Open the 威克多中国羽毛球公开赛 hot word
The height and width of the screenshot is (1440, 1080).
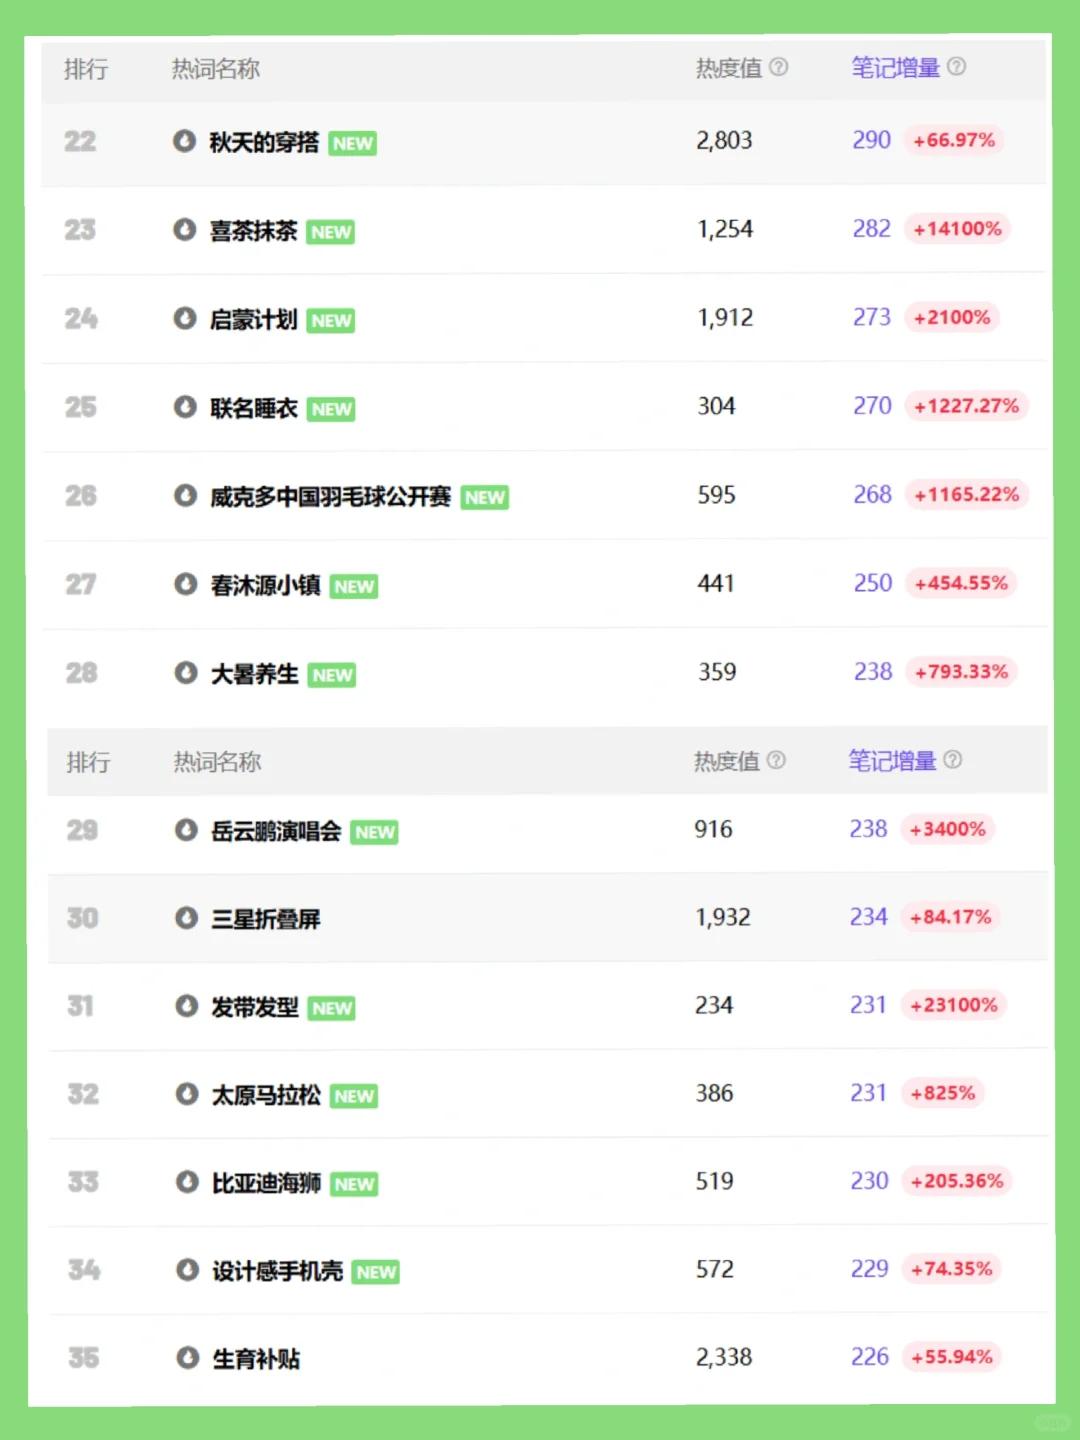pyautogui.click(x=330, y=497)
